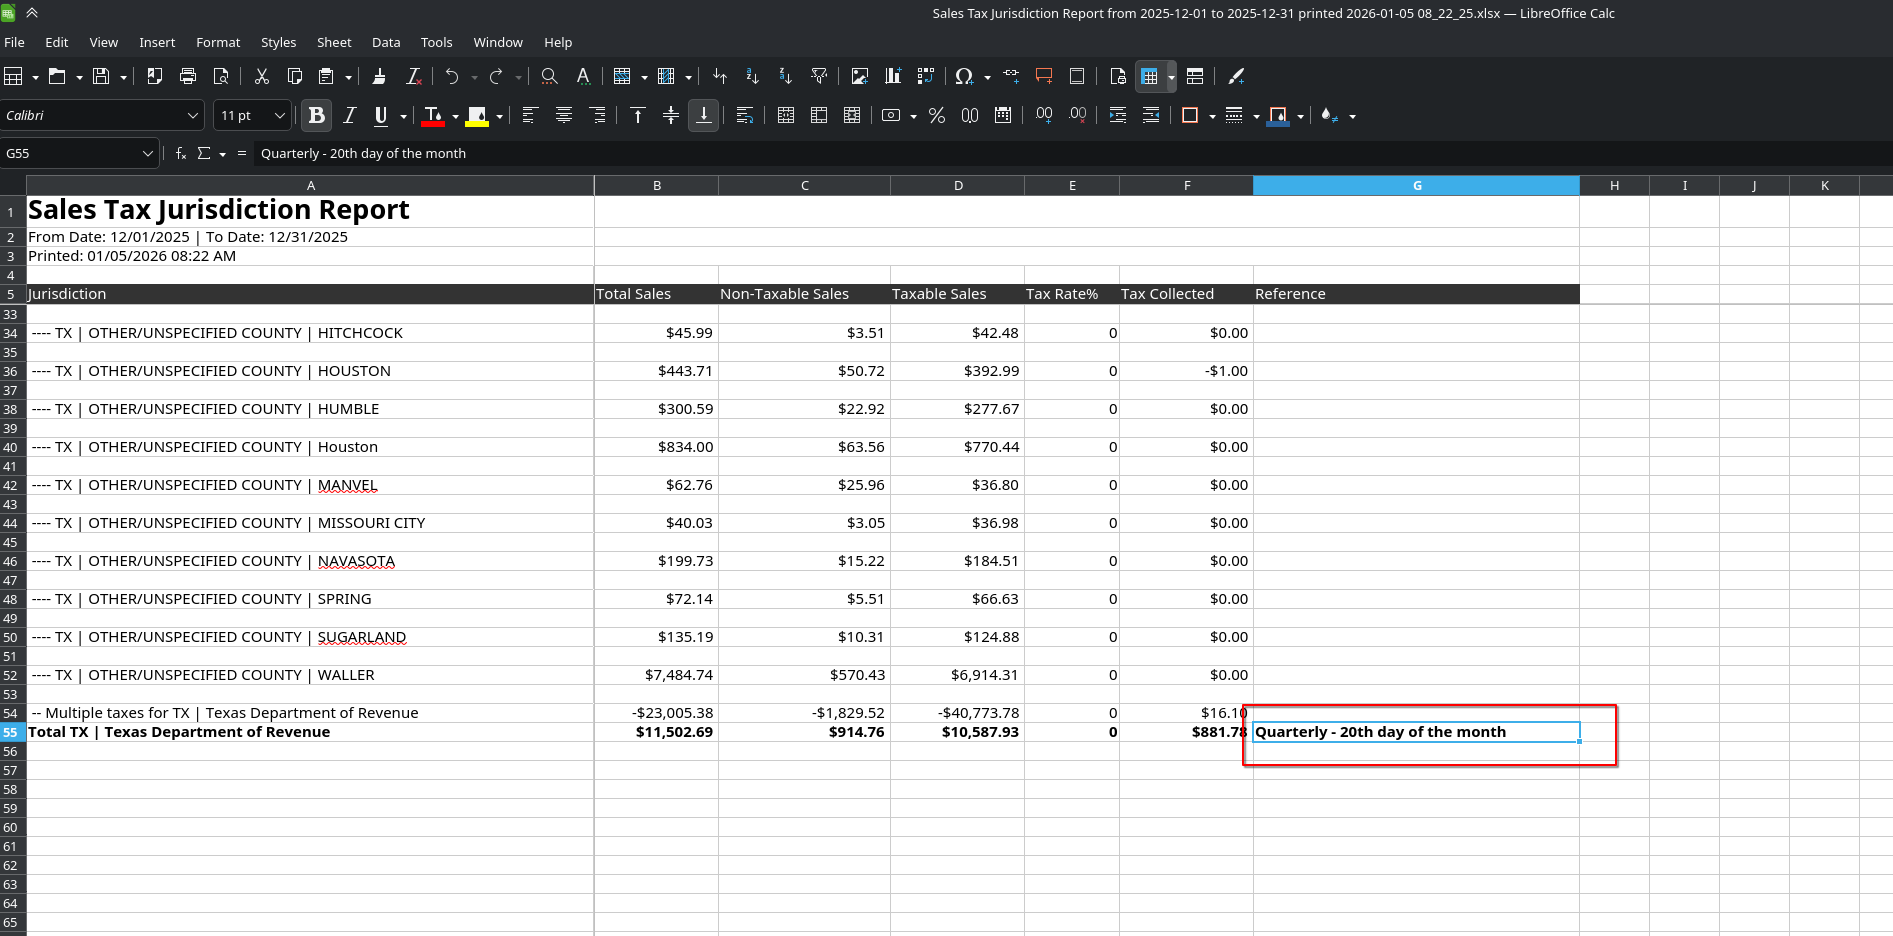Image resolution: width=1893 pixels, height=936 pixels.
Task: Insert a chart using the chart icon
Action: (x=892, y=76)
